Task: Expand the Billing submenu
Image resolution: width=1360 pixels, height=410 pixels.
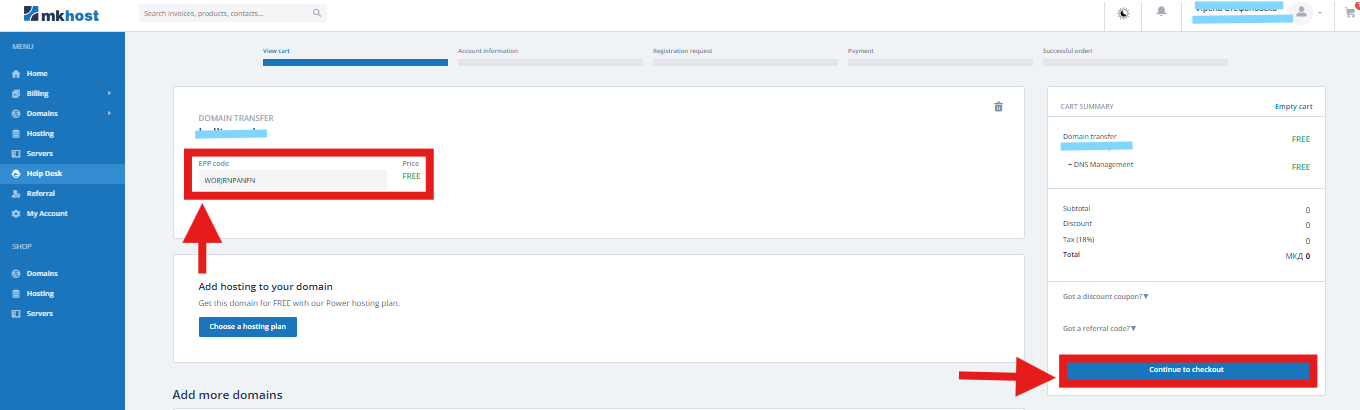Action: click(38, 94)
